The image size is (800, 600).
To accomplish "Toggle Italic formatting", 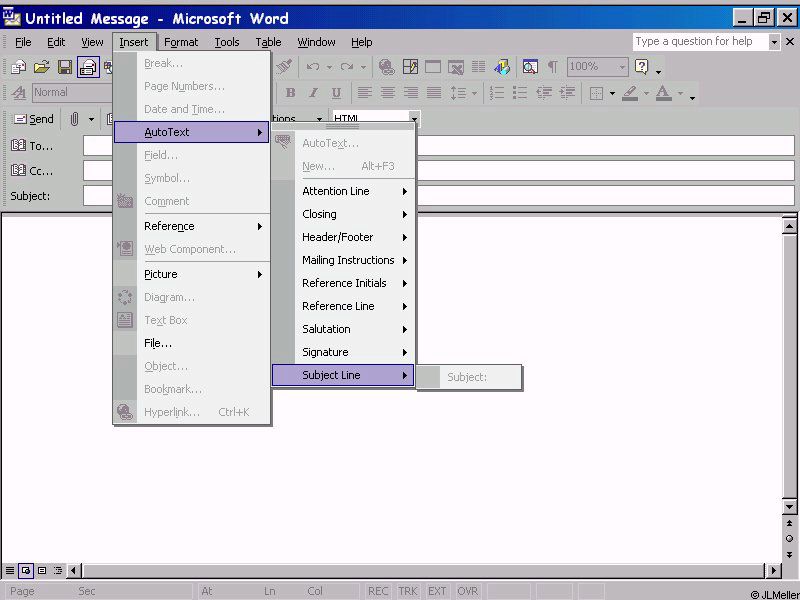I will coord(313,93).
